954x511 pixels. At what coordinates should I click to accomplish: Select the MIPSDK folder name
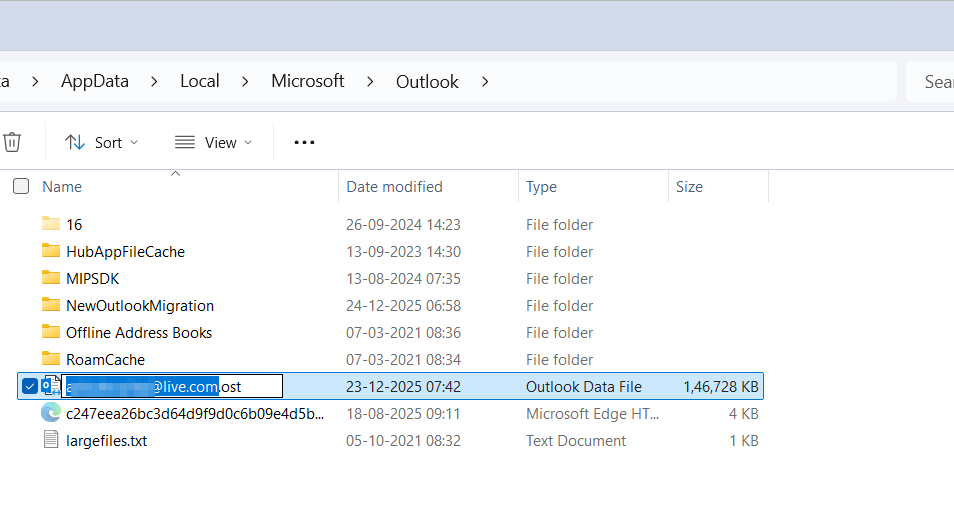[x=92, y=279]
